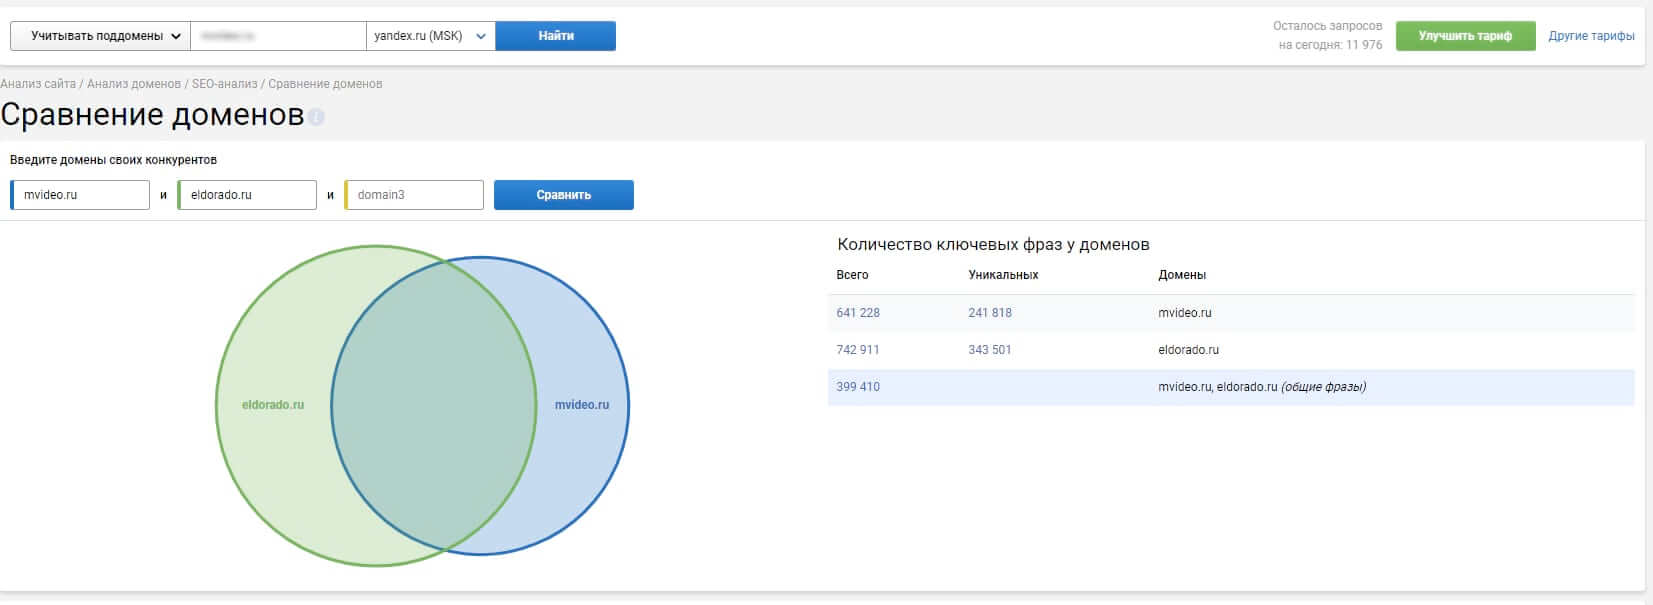The image size is (1653, 605).
Task: Click the eldorado.ru domain input field
Action: (x=247, y=195)
